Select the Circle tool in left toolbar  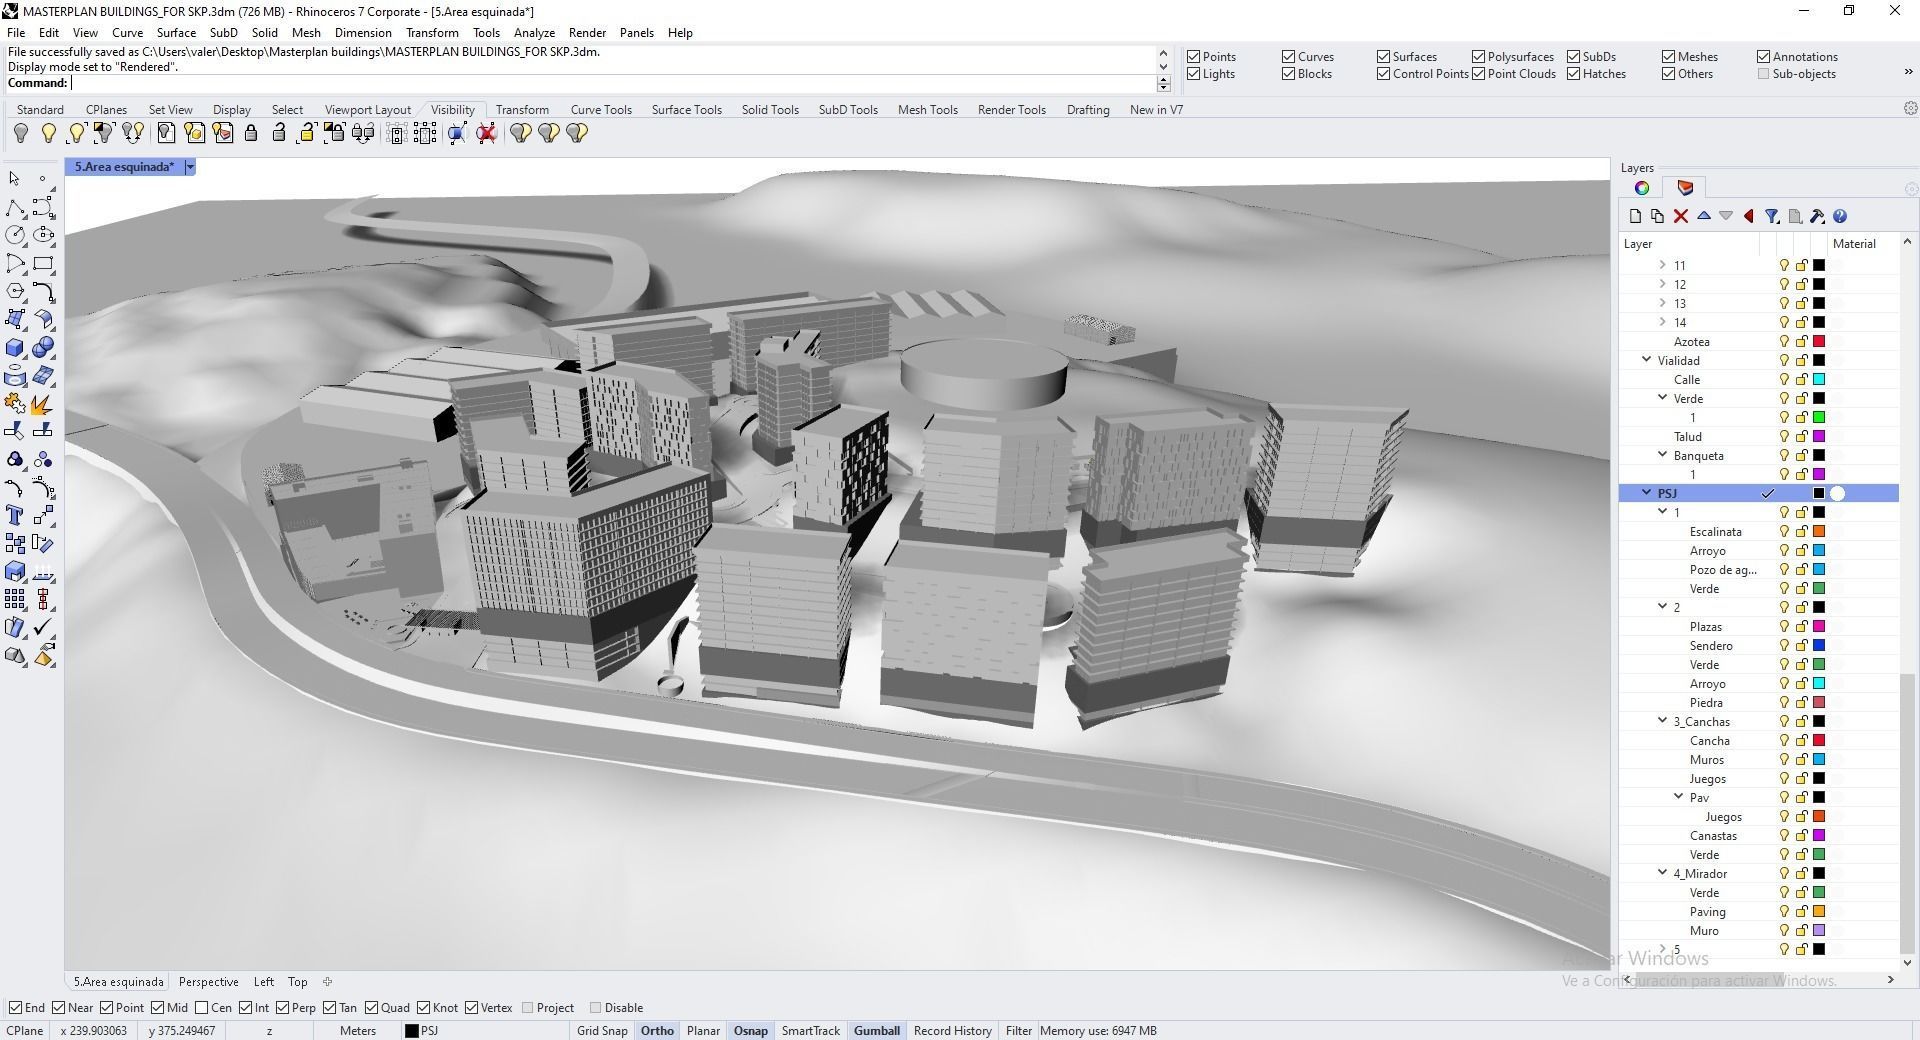point(15,235)
